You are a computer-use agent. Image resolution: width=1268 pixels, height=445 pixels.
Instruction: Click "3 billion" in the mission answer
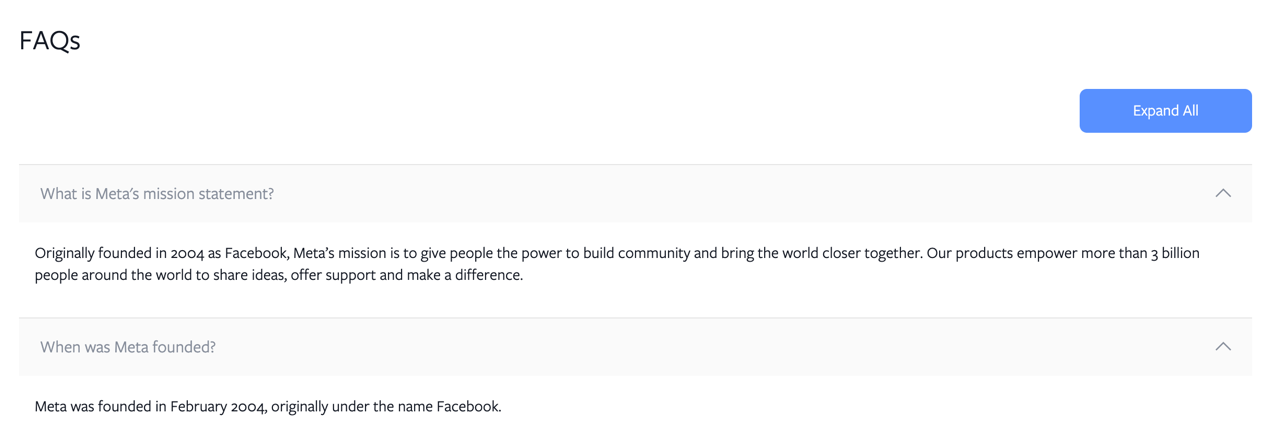pos(1174,253)
